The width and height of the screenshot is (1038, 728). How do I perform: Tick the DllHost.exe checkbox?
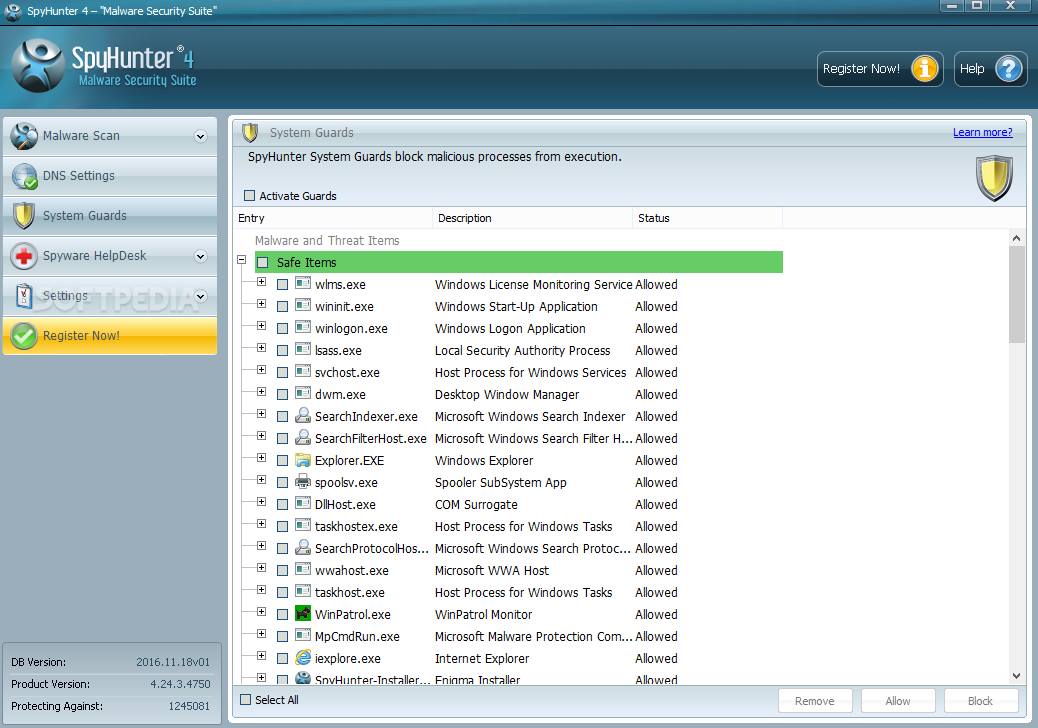[282, 505]
